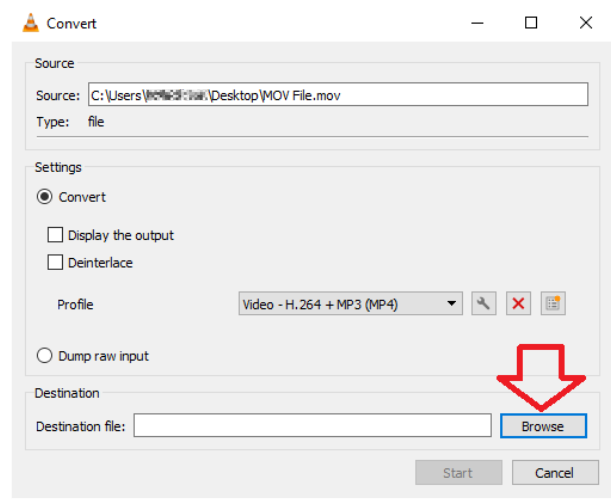
Task: Close the Convert dialog window
Action: (x=585, y=23)
